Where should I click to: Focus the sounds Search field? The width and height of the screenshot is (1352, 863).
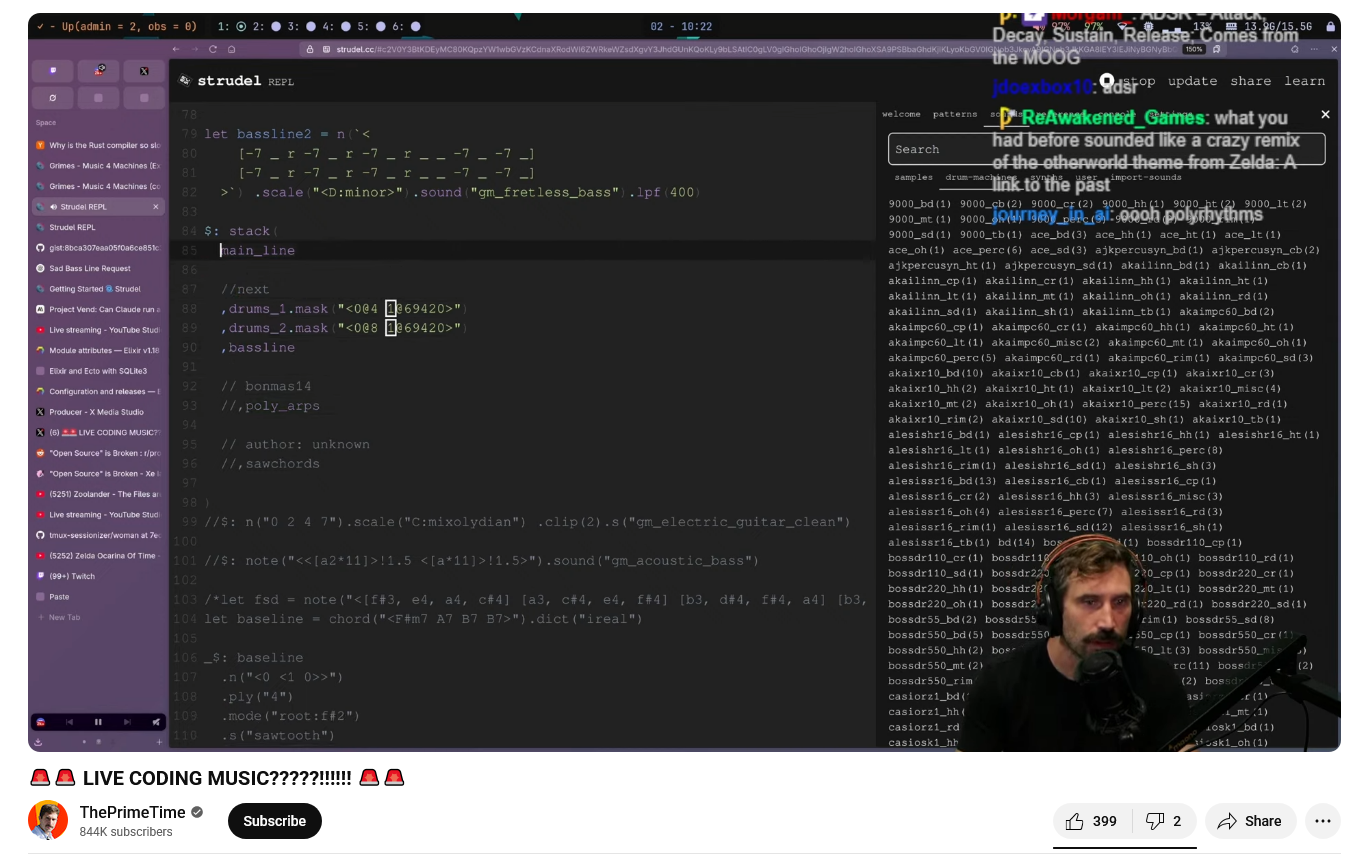1106,149
